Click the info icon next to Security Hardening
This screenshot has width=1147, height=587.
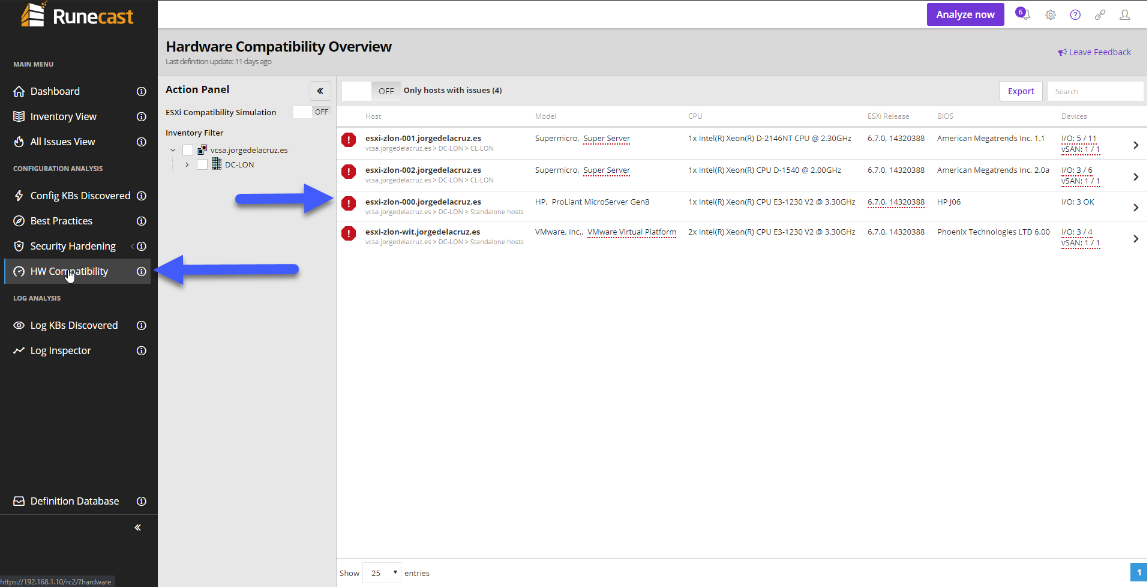(142, 246)
